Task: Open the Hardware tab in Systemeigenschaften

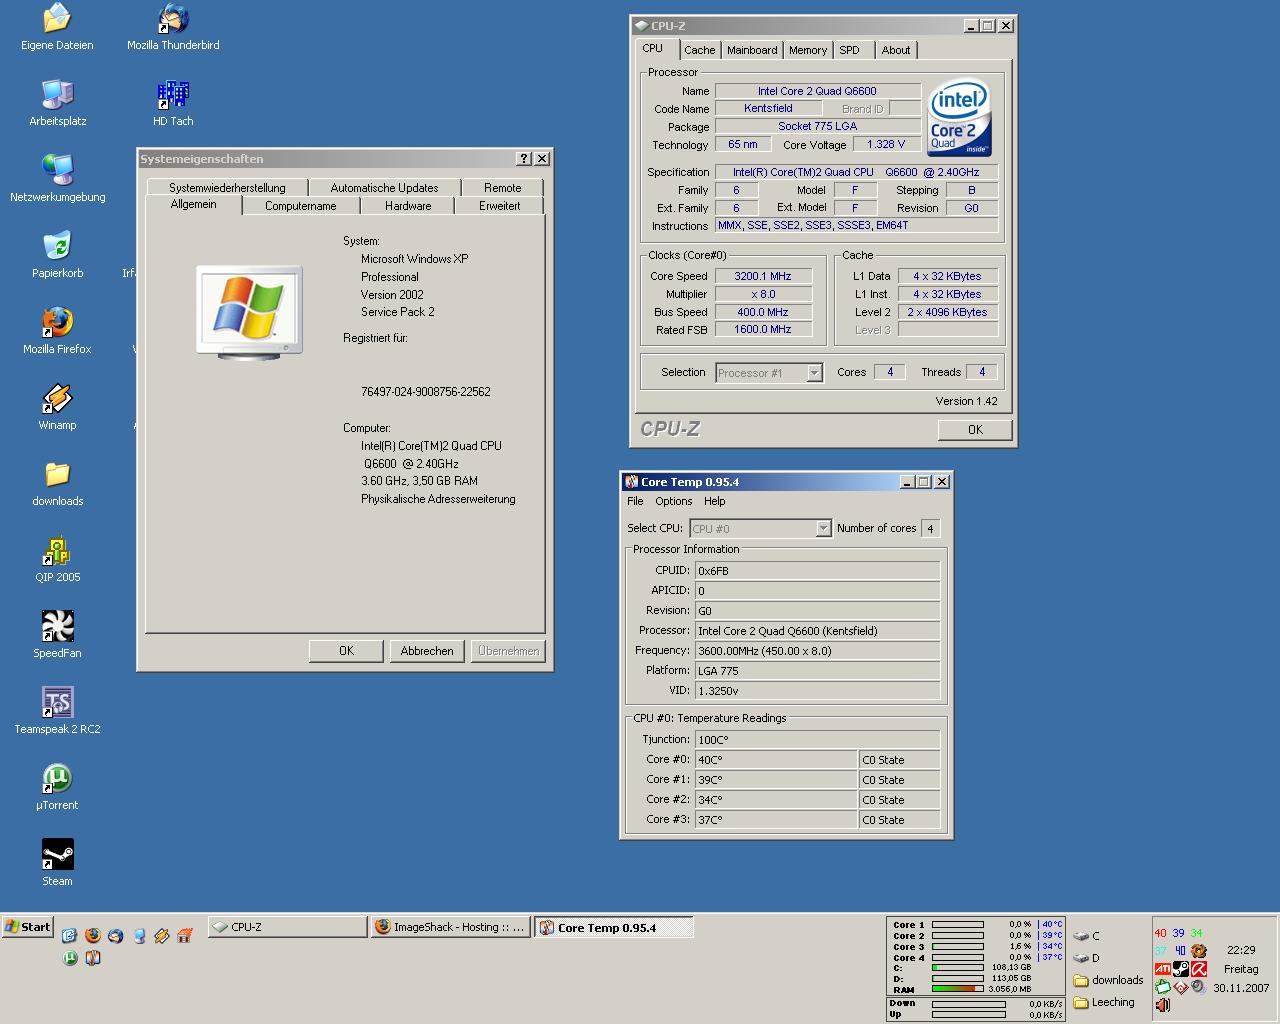Action: (408, 206)
